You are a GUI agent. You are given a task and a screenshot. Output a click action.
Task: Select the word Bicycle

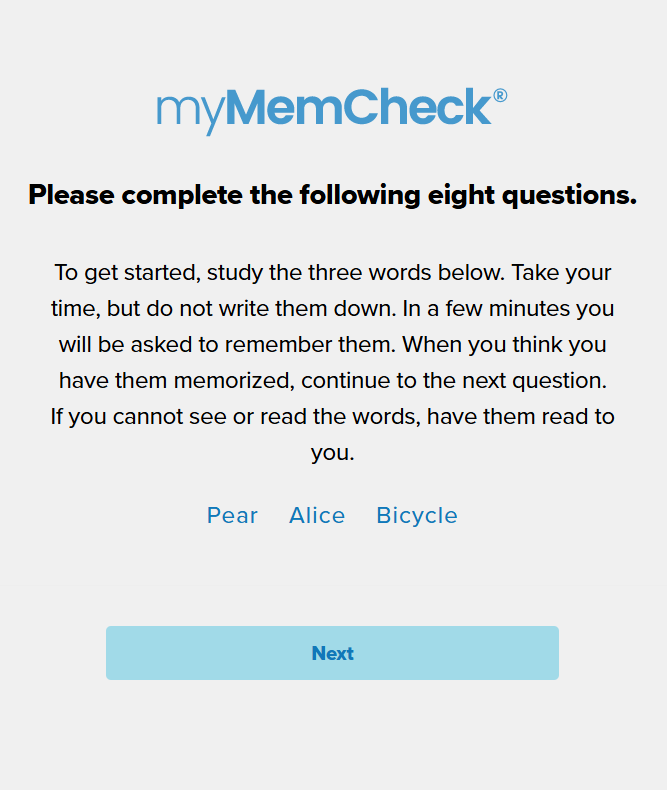point(417,516)
